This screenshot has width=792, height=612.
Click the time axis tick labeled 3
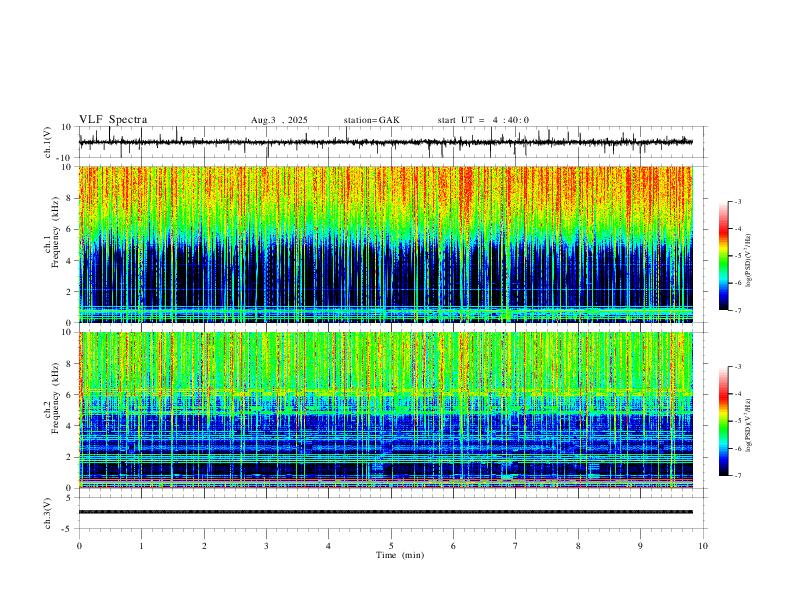pyautogui.click(x=266, y=546)
